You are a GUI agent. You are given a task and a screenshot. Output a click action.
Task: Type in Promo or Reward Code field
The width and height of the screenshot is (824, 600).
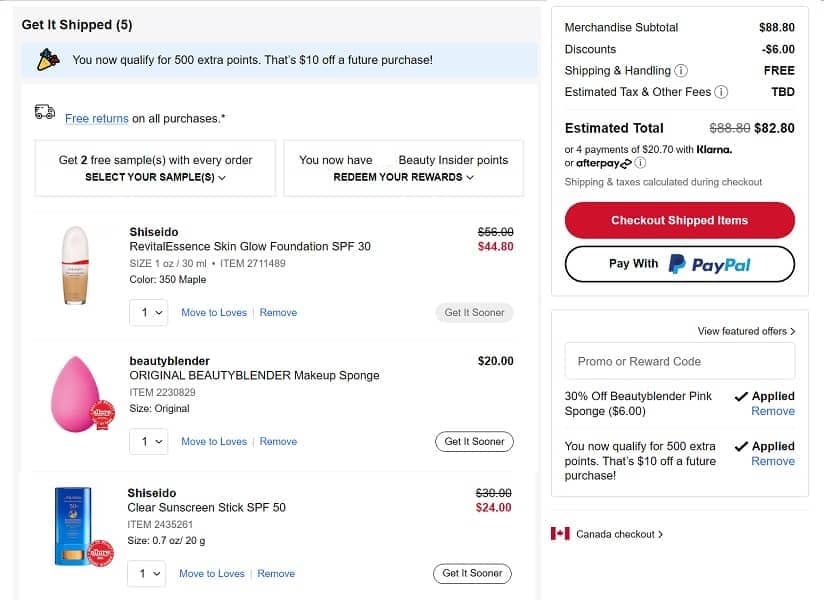click(x=680, y=361)
